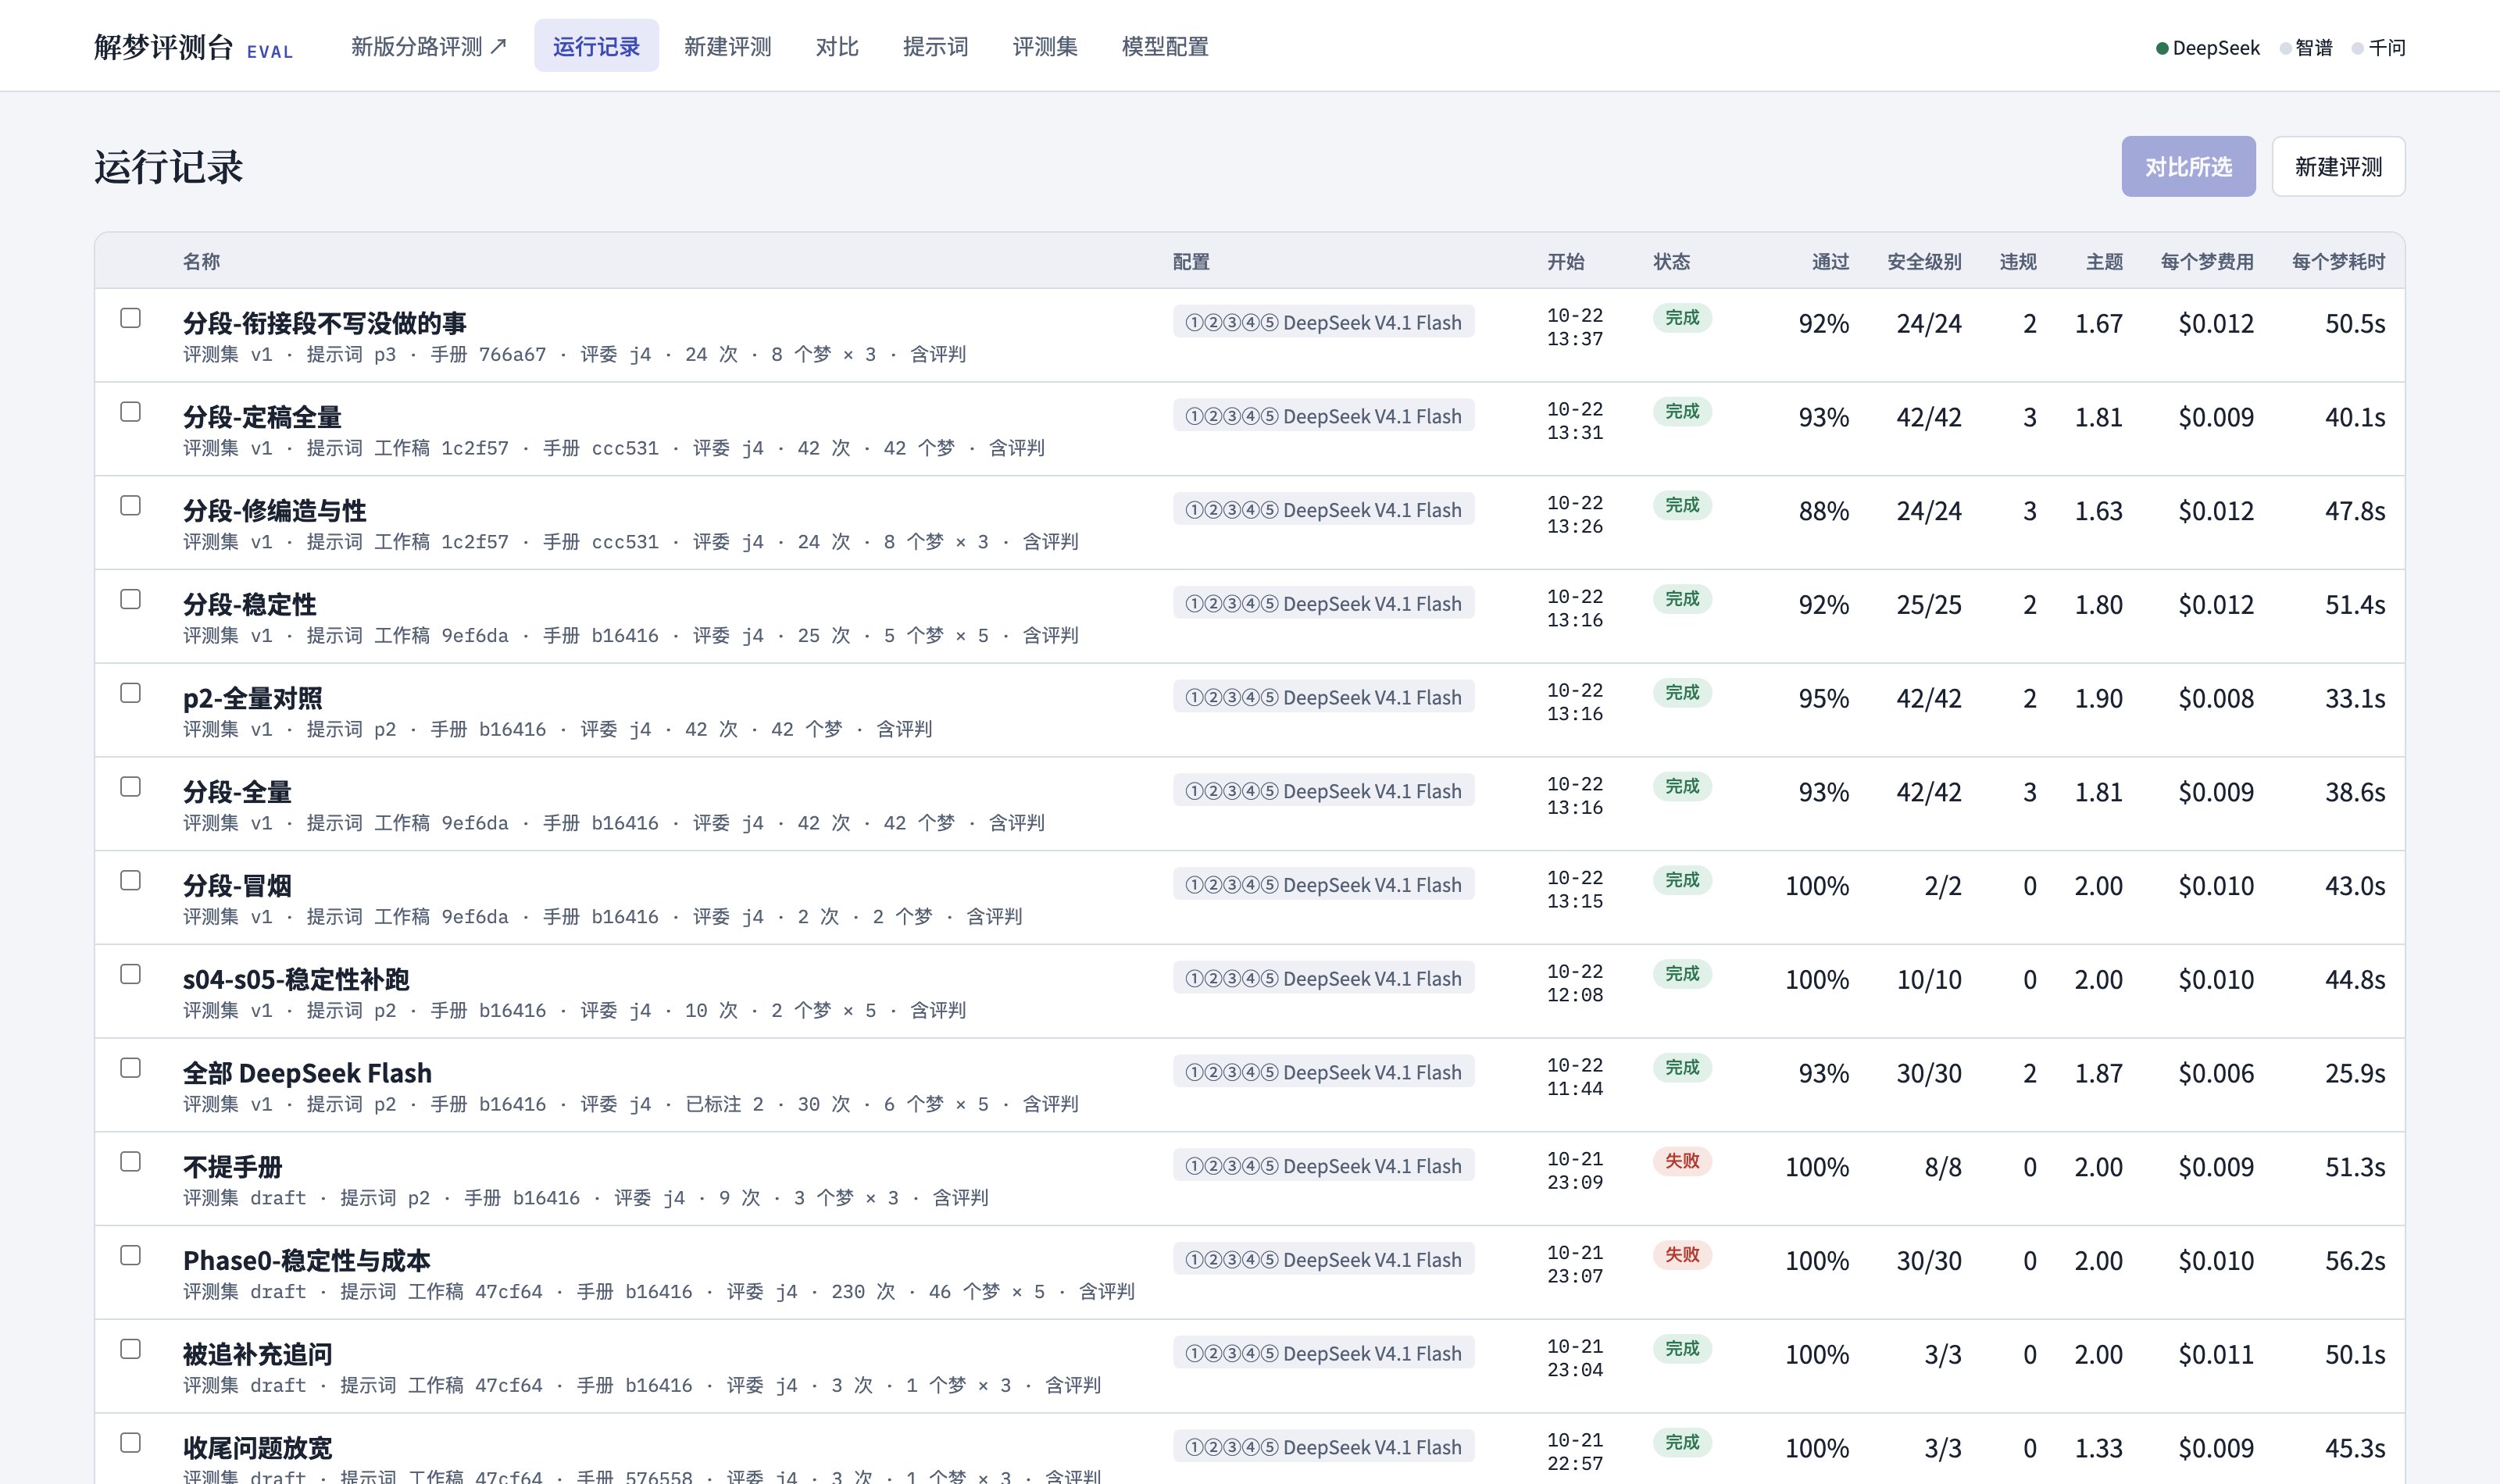Check s04-s05-稳定性补跑 row checkbox
The width and height of the screenshot is (2500, 1484).
pos(130,975)
